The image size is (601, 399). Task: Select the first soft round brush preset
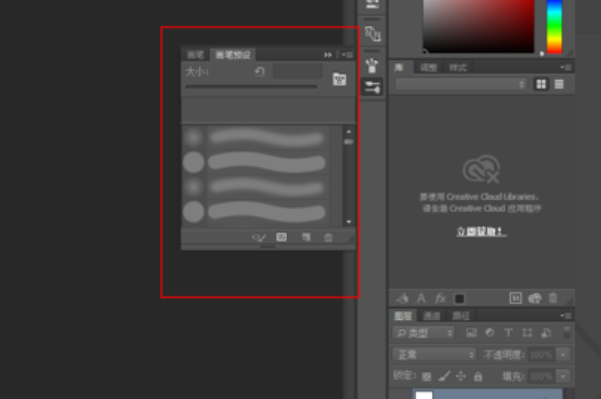pyautogui.click(x=256, y=137)
